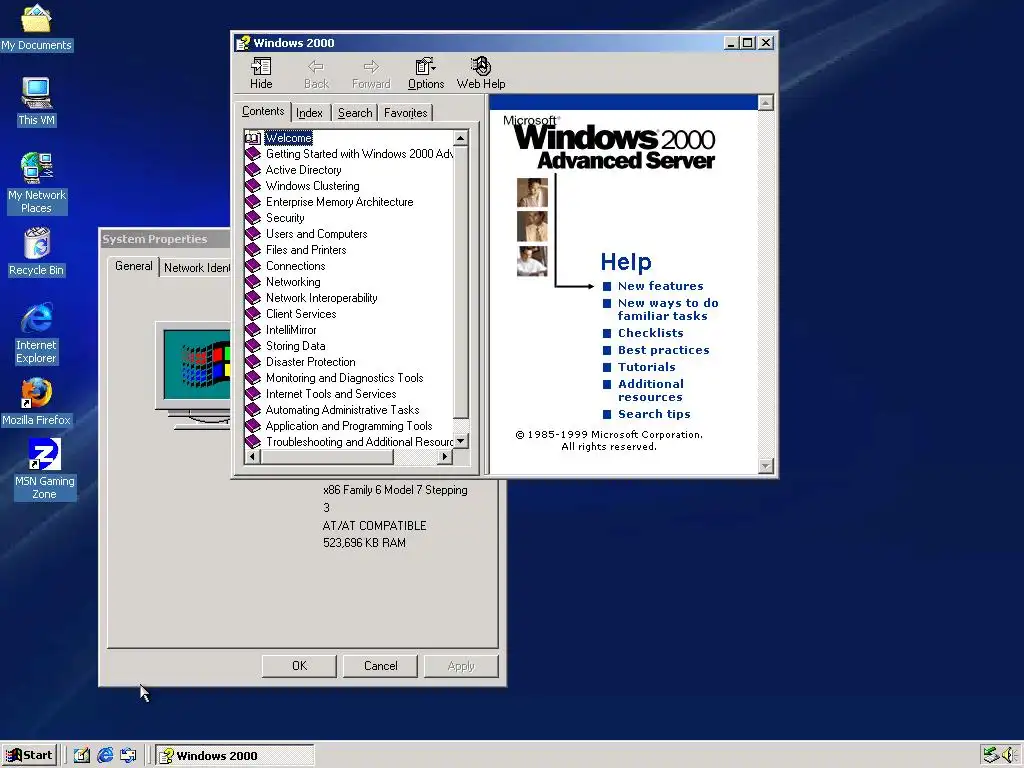Switch to the Index tab
Viewport: 1024px width, 768px height.
pyautogui.click(x=310, y=113)
